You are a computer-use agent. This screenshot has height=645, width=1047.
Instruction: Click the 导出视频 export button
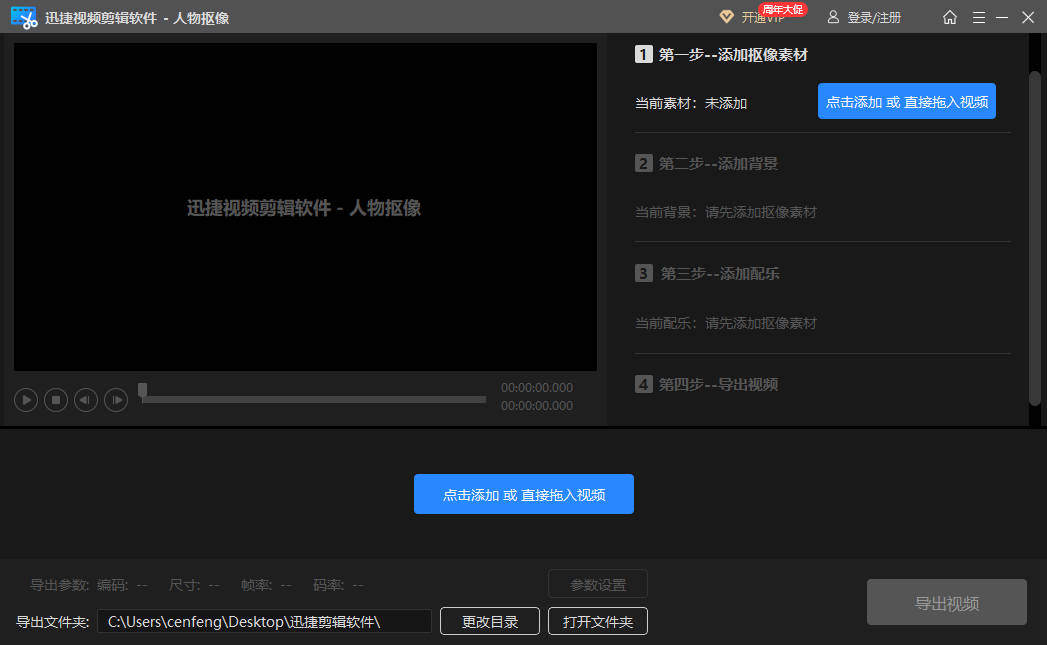[x=946, y=603]
